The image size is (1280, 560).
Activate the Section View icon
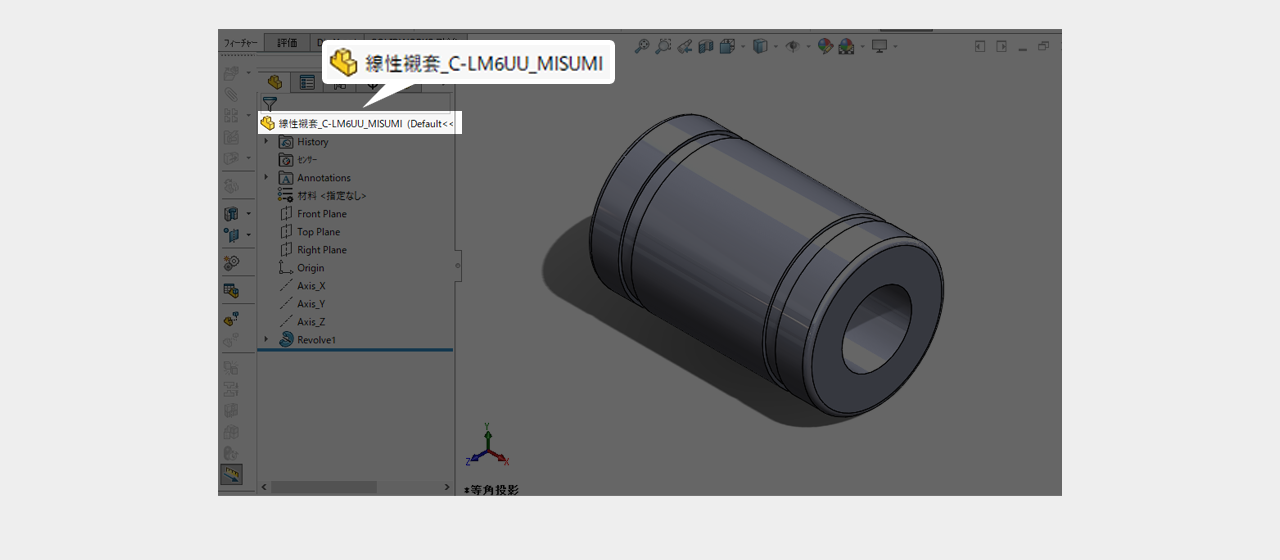coord(706,46)
